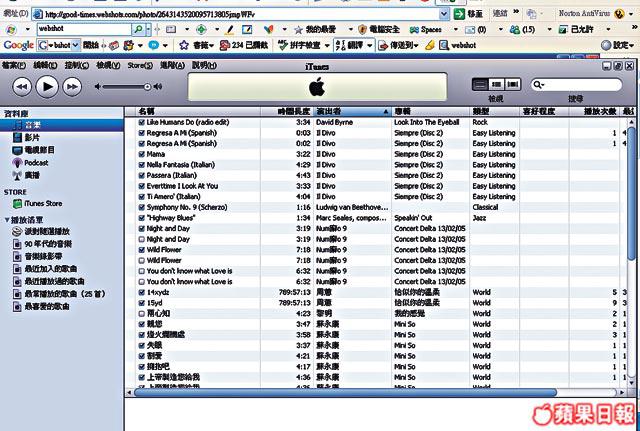
Task: Skip to the previous track
Action: pos(22,87)
